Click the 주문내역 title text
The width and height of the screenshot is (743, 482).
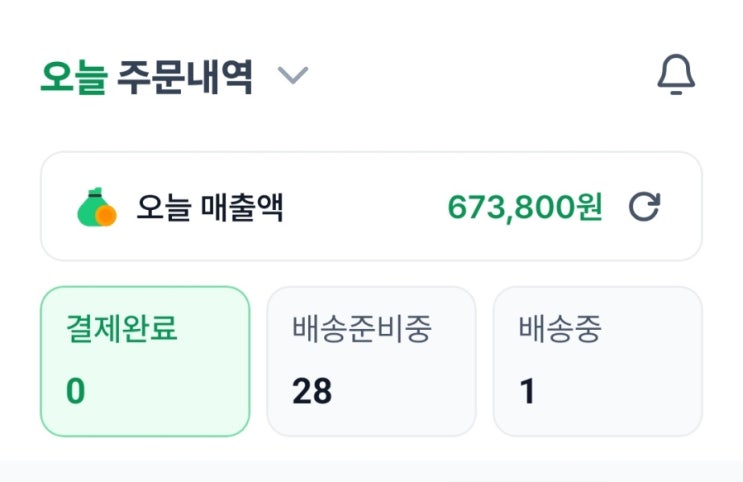coord(184,77)
